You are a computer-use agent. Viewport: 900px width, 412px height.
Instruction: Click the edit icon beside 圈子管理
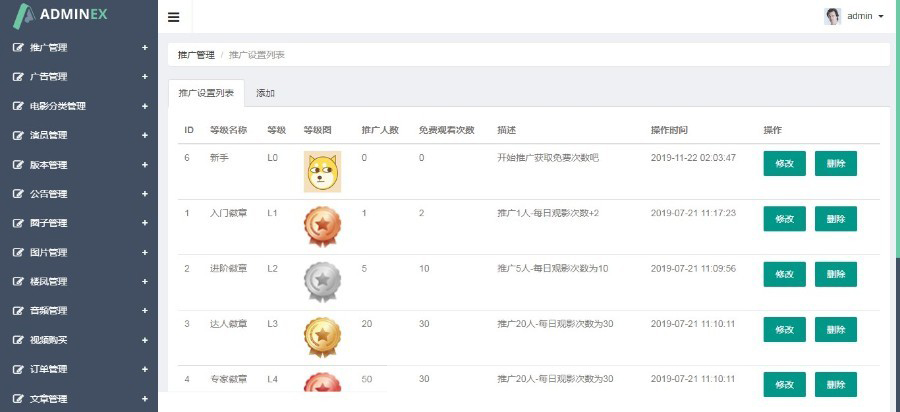pos(18,223)
